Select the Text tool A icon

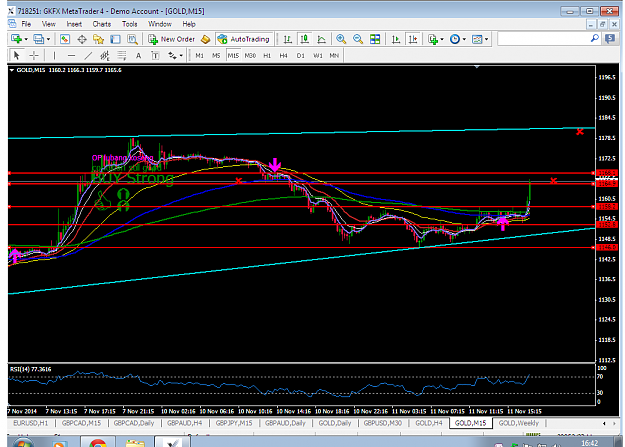pyautogui.click(x=138, y=55)
